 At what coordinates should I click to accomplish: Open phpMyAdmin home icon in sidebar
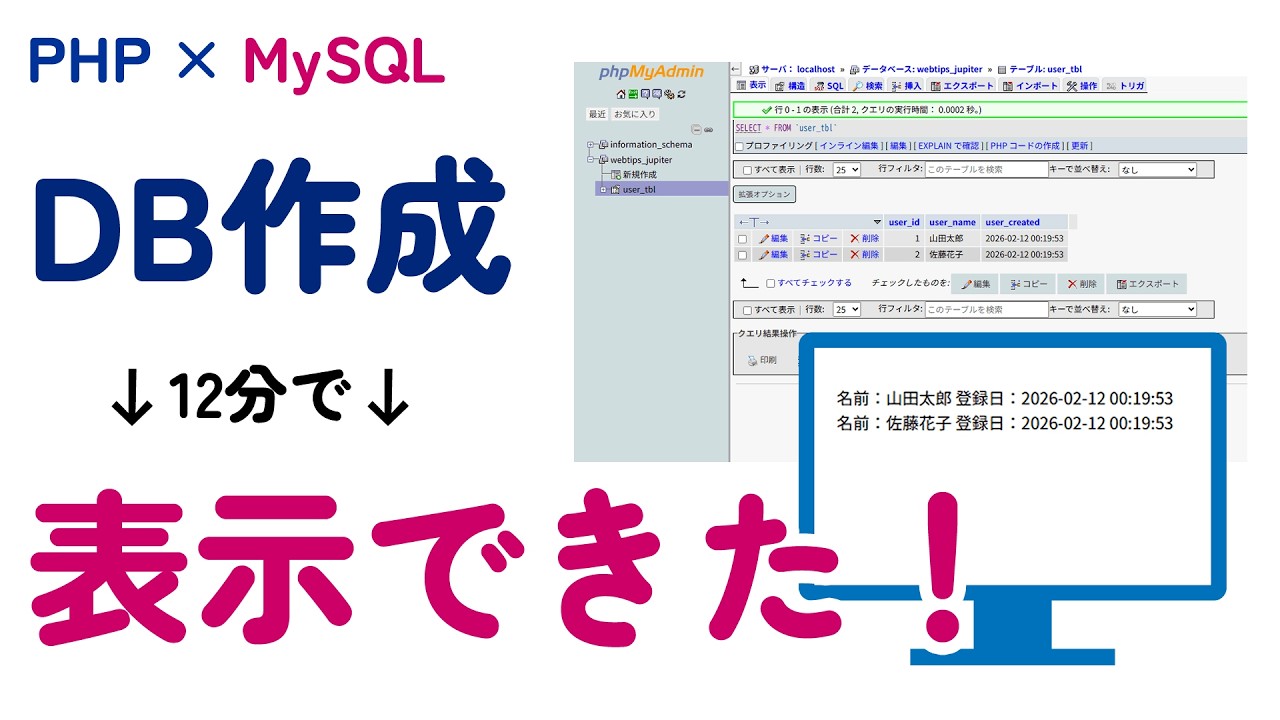(x=621, y=94)
